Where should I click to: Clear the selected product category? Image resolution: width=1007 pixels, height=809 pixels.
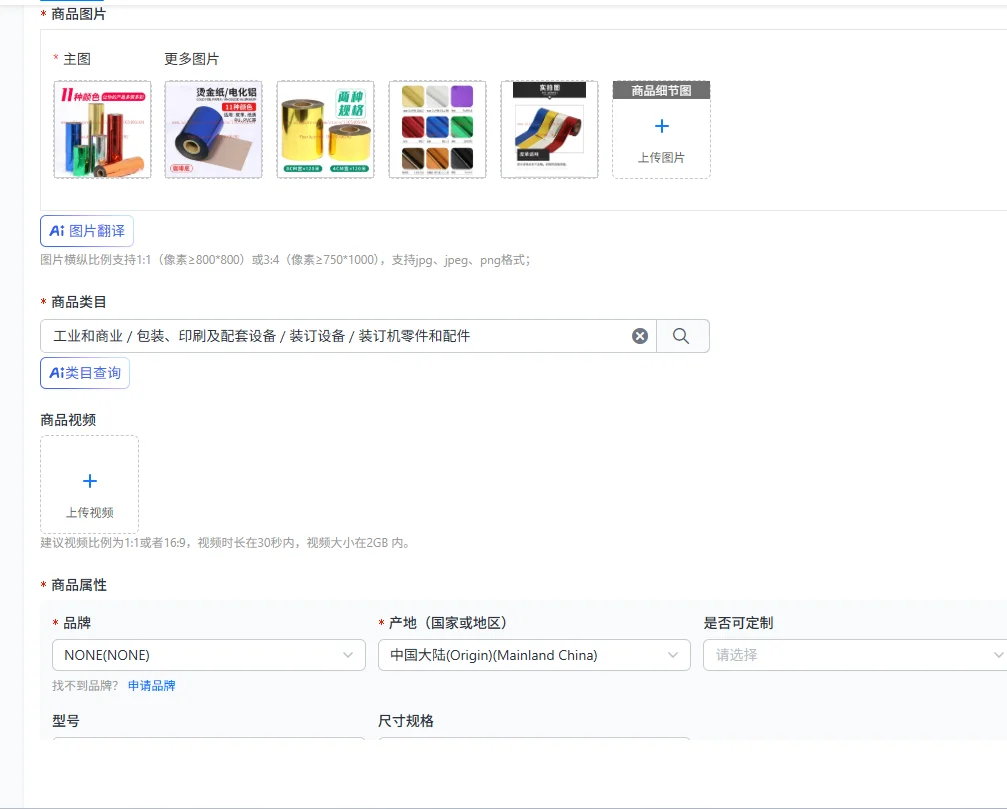click(640, 336)
